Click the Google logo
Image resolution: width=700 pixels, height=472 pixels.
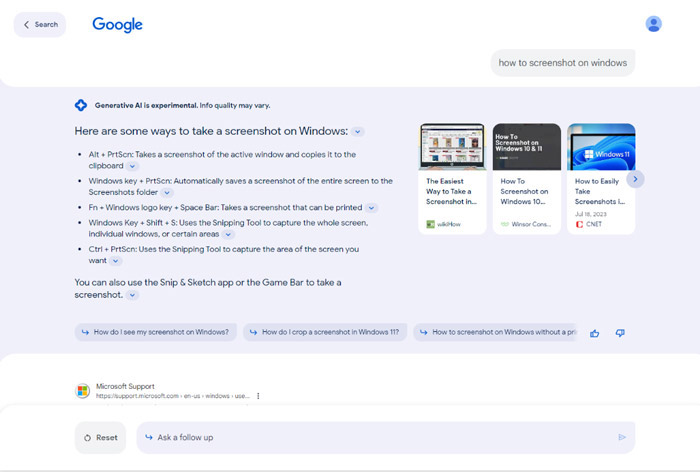pyautogui.click(x=117, y=25)
